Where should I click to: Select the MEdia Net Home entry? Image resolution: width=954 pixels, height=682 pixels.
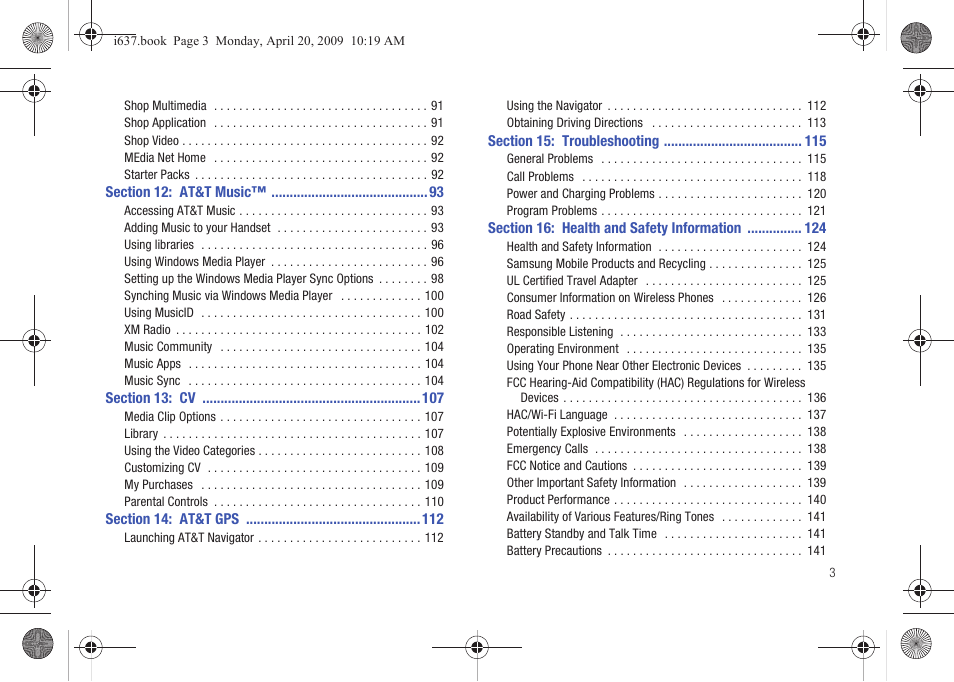284,158
